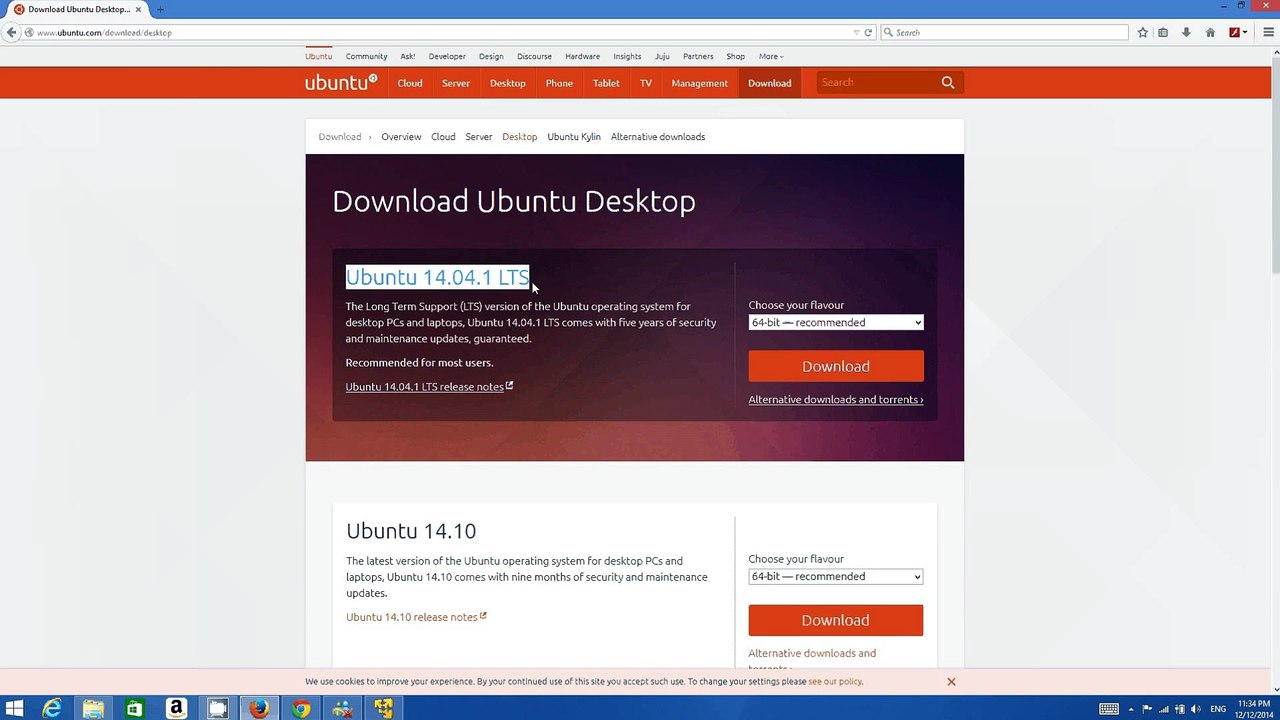Click the red Flash extension icon
This screenshot has height=720, width=1280.
point(1234,32)
